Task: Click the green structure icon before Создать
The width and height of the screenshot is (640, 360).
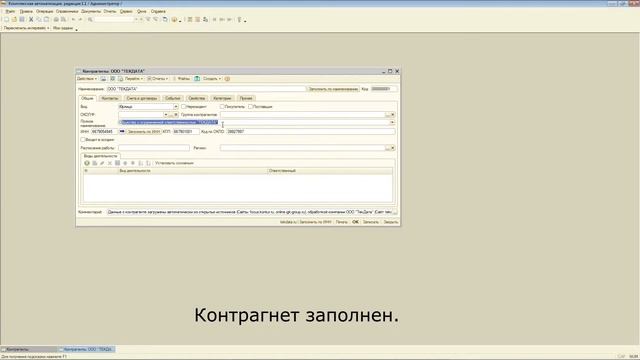Action: (197, 79)
